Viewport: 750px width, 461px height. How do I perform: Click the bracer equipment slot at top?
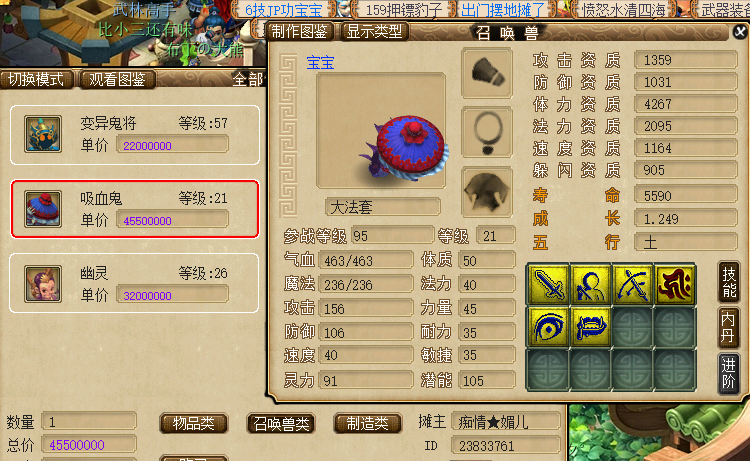click(x=487, y=73)
